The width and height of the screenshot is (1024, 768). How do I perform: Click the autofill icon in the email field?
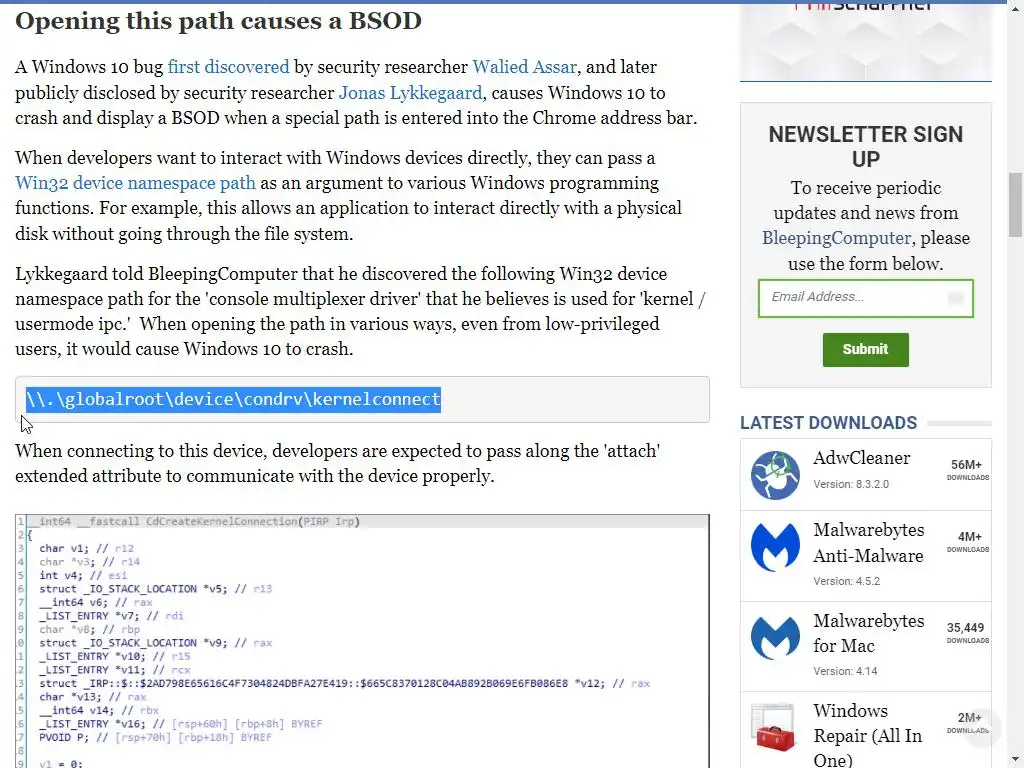[955, 298]
